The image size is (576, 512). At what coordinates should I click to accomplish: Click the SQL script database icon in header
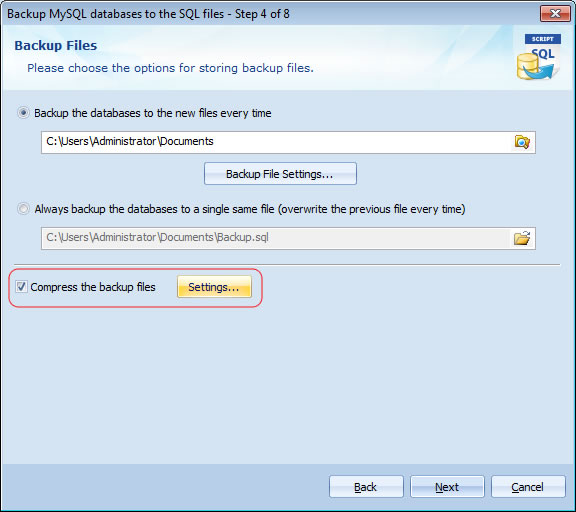pyautogui.click(x=539, y=57)
